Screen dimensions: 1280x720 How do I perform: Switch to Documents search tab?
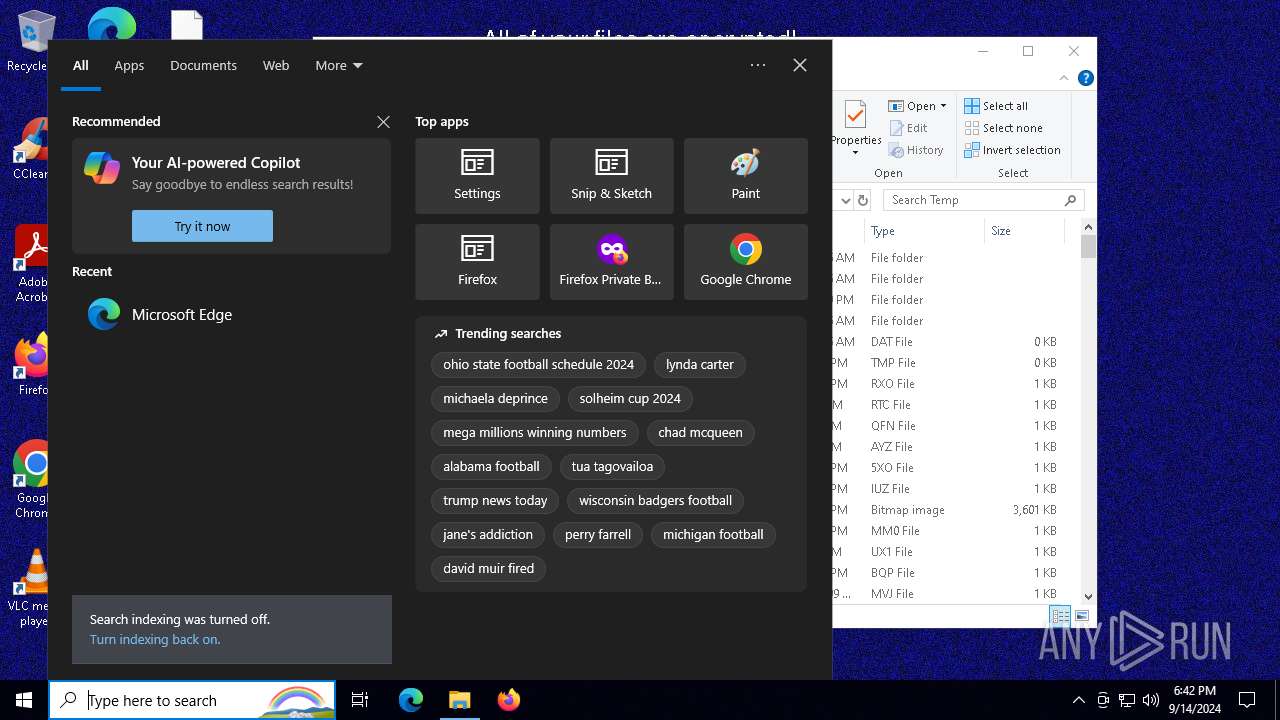click(x=203, y=65)
